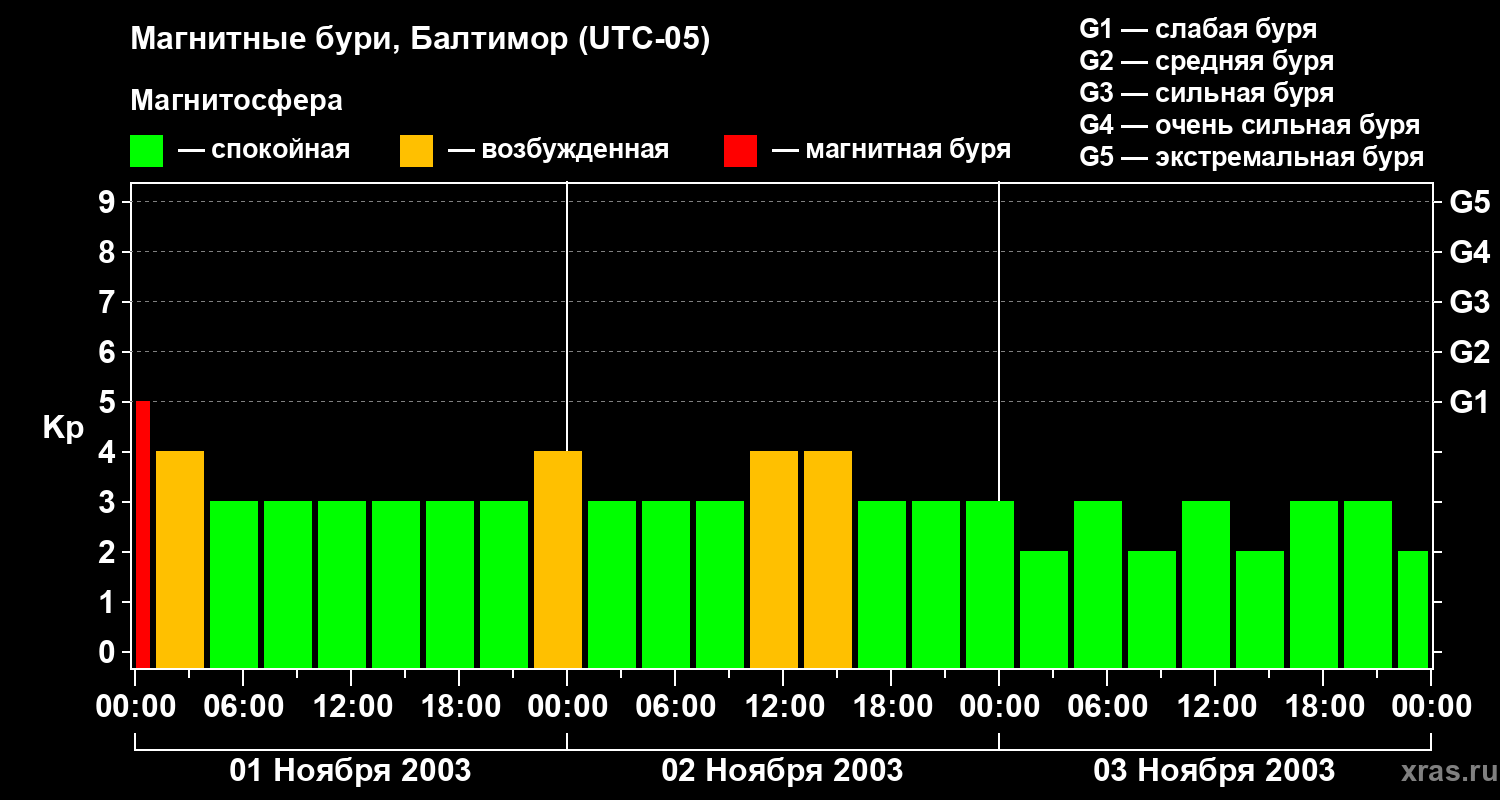Select the '02 Ноября 2003' date label
1500x800 pixels.
click(x=782, y=771)
